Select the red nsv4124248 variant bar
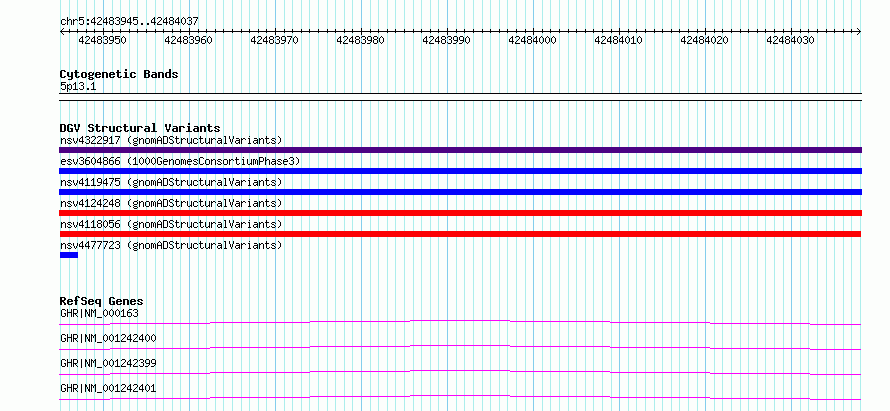890x411 pixels. pos(460,213)
